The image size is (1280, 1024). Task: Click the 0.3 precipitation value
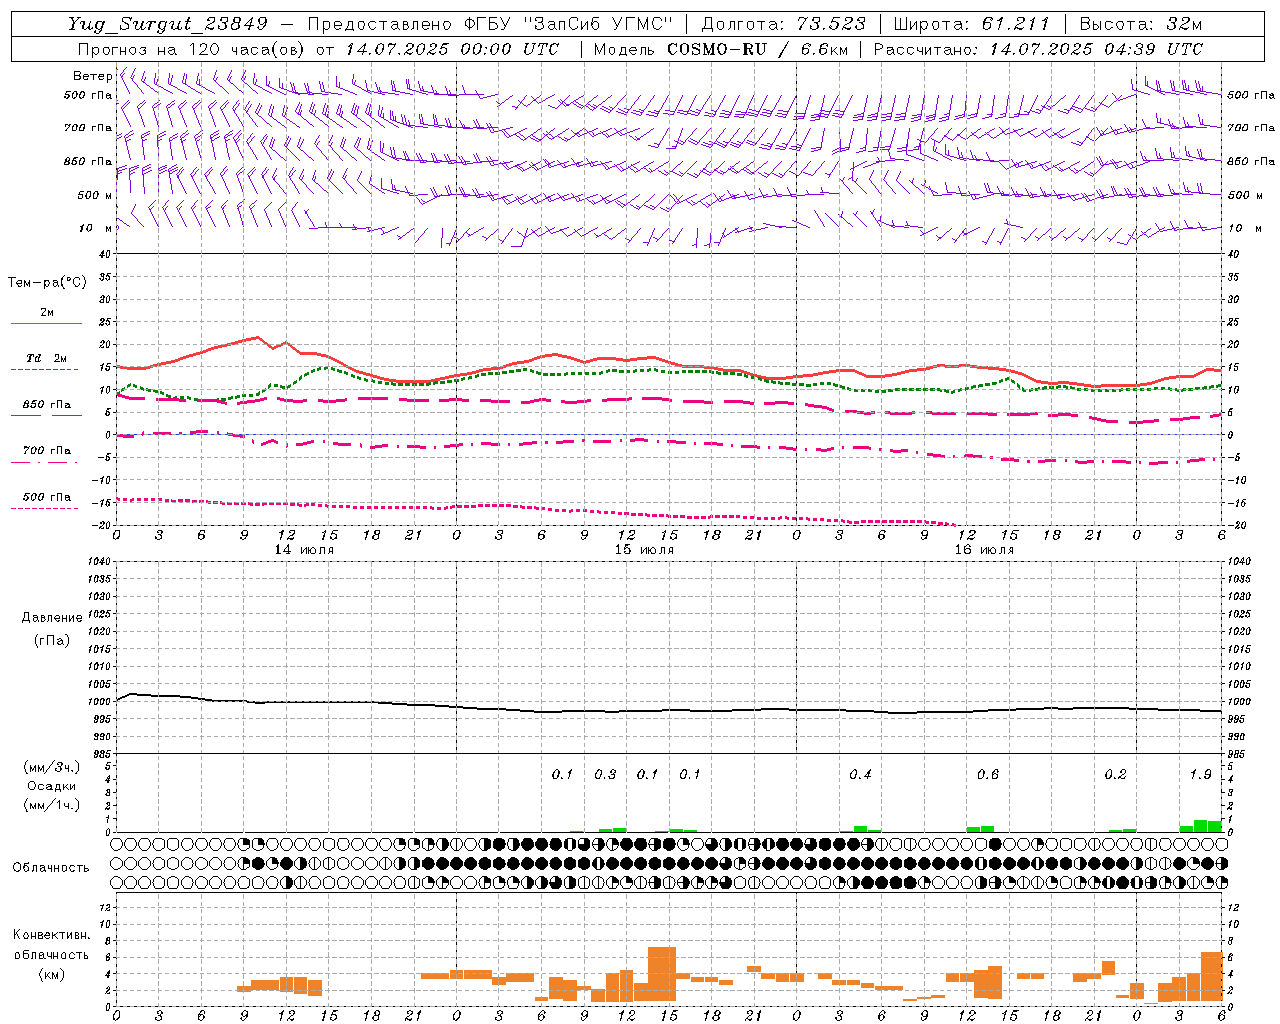pyautogui.click(x=605, y=775)
